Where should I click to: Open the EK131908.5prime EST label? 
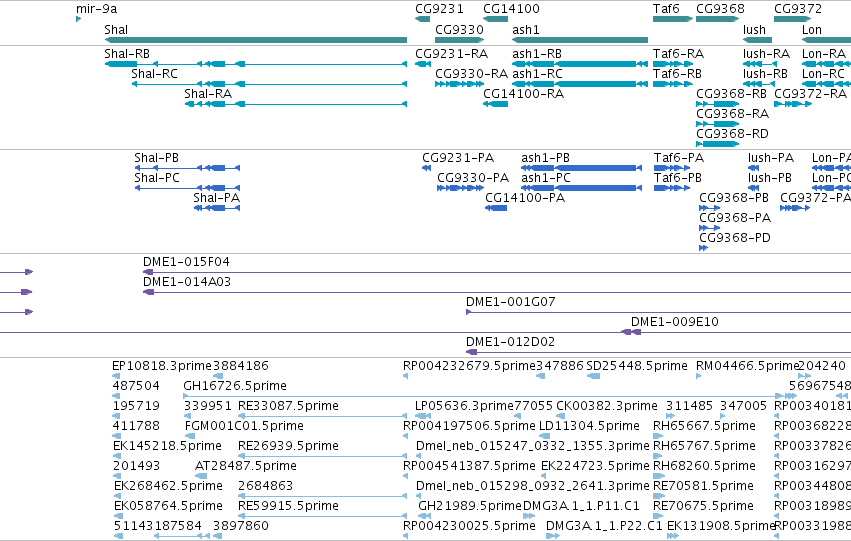pyautogui.click(x=720, y=526)
